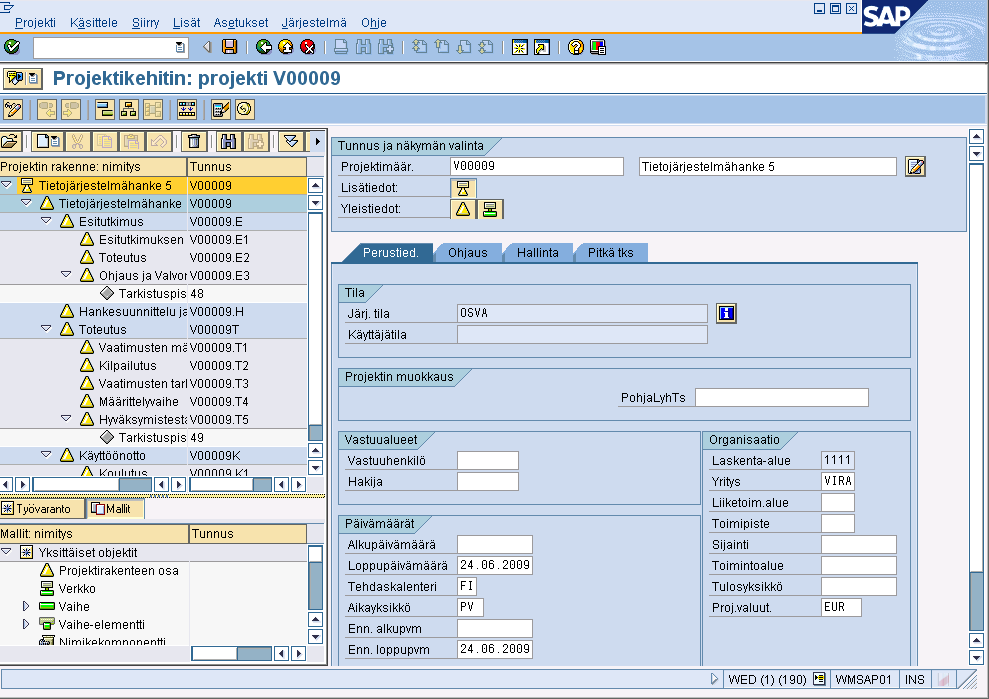Select the Tarkistuspis 48 milestone row
Viewport: 989px width, 699px height.
[x=153, y=293]
